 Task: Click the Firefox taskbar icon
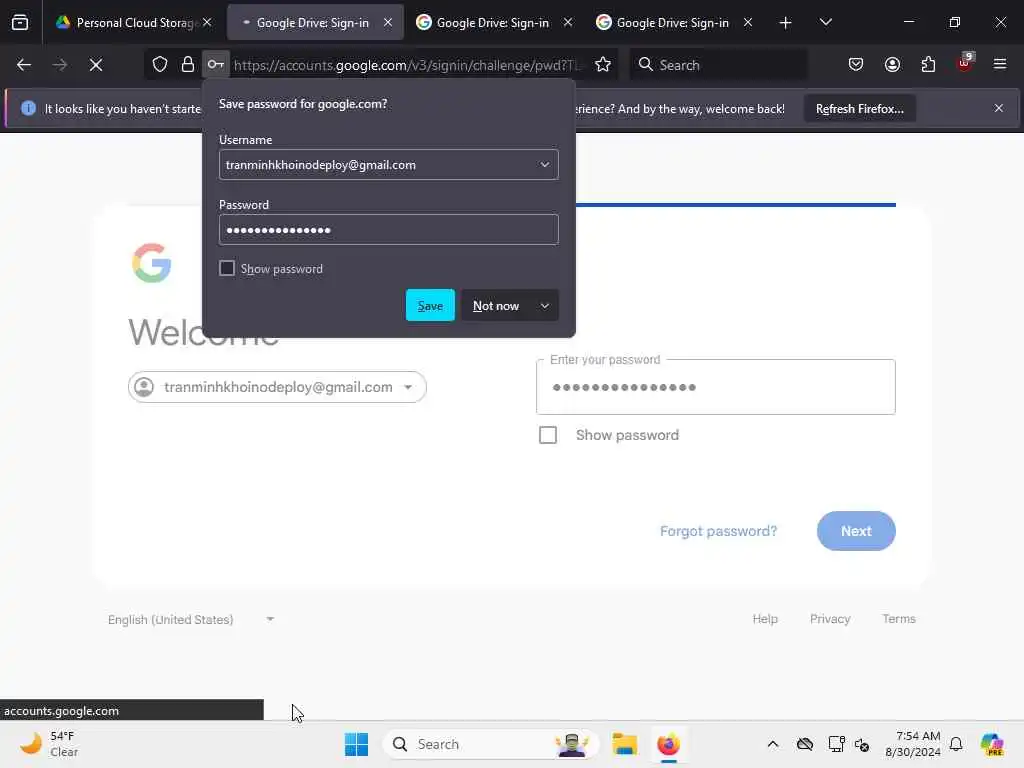668,744
